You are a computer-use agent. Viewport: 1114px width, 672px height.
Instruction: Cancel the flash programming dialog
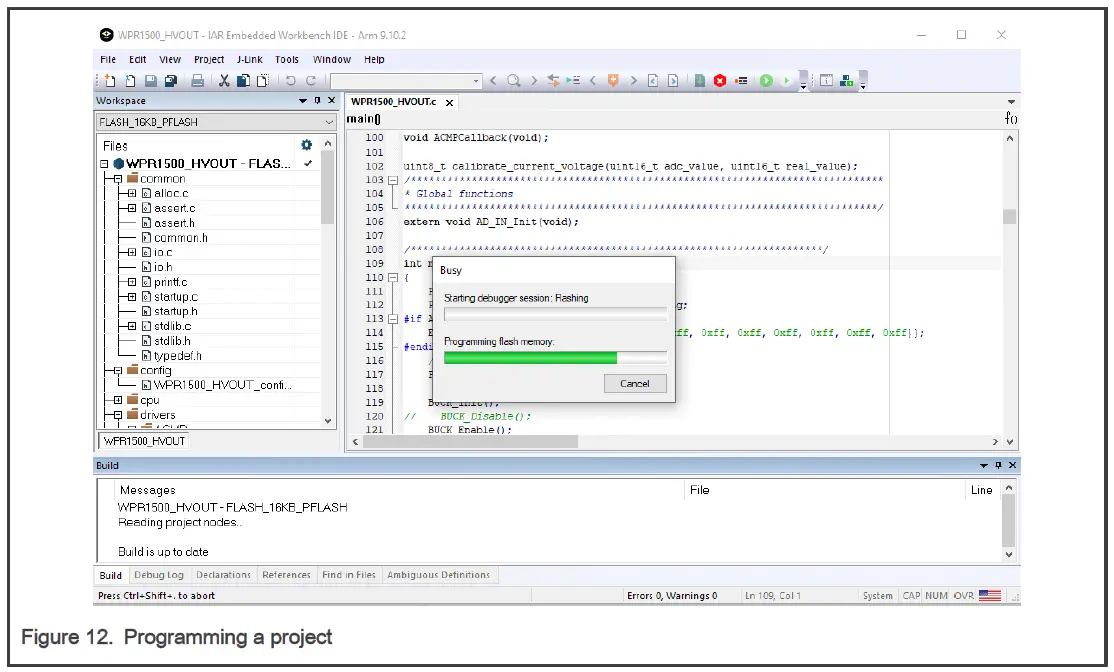coord(634,383)
